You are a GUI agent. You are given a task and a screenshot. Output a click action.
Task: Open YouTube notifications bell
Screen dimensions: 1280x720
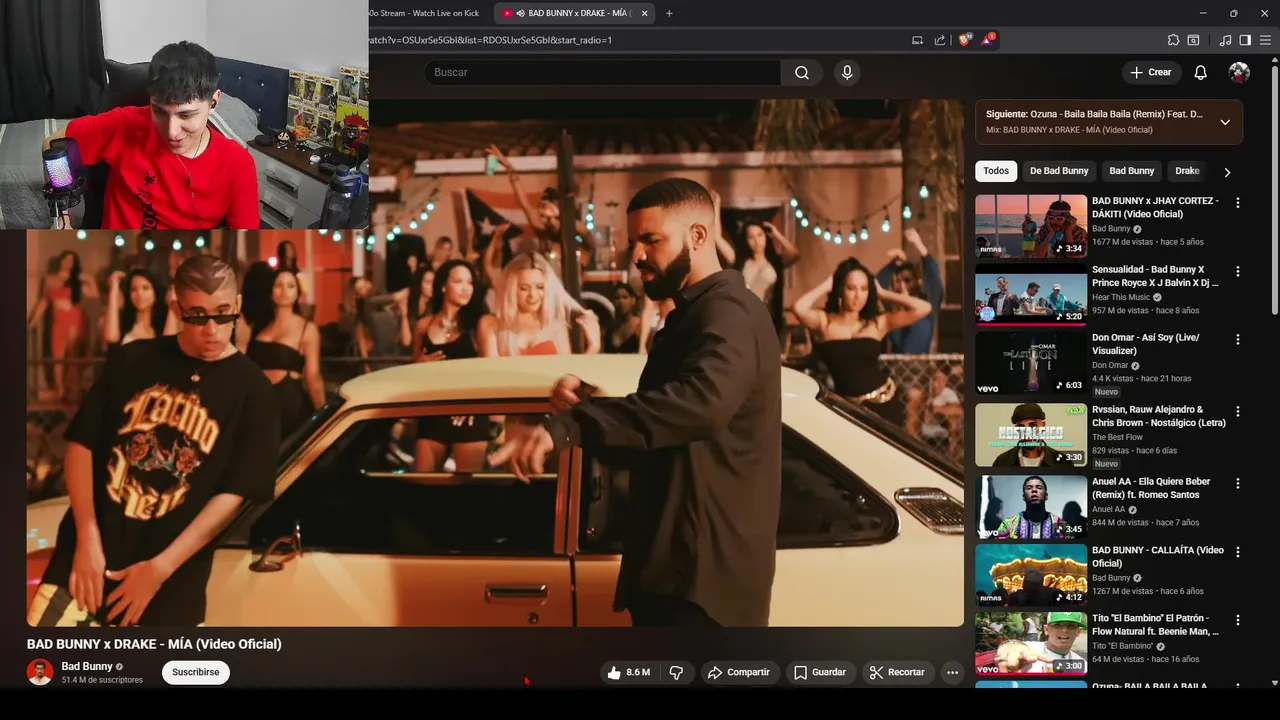point(1200,72)
